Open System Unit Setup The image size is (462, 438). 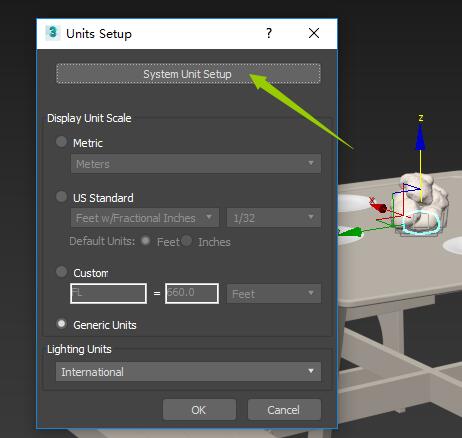pyautogui.click(x=188, y=74)
